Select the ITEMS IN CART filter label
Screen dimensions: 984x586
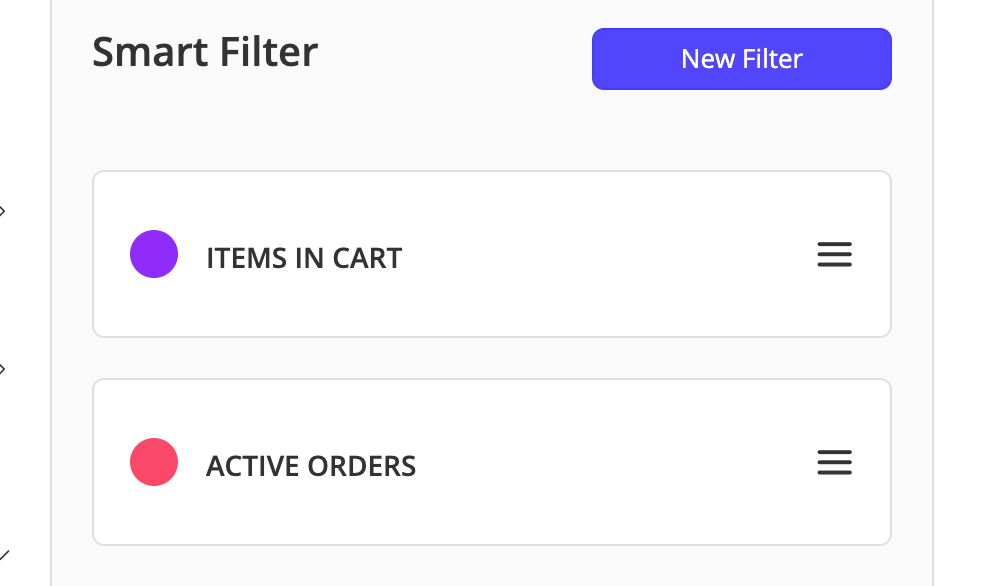point(303,258)
